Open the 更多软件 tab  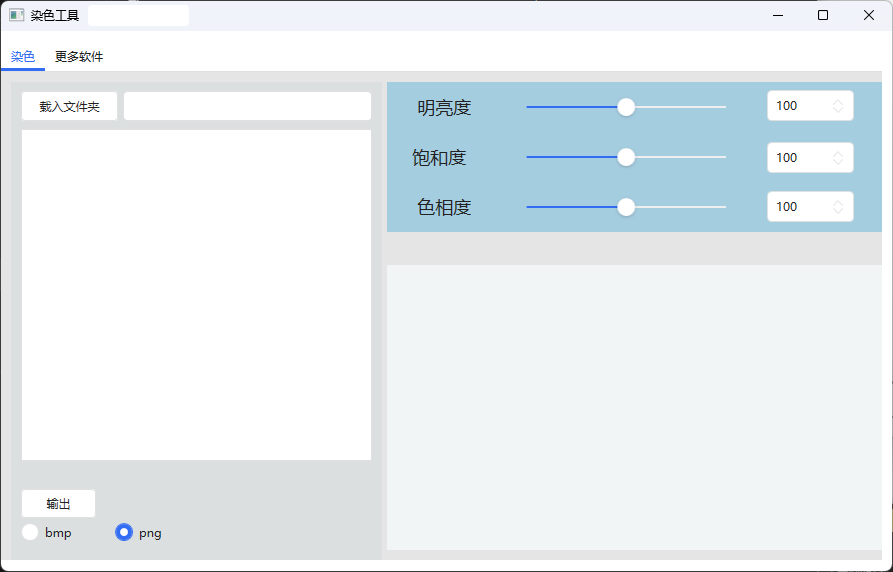click(x=79, y=56)
